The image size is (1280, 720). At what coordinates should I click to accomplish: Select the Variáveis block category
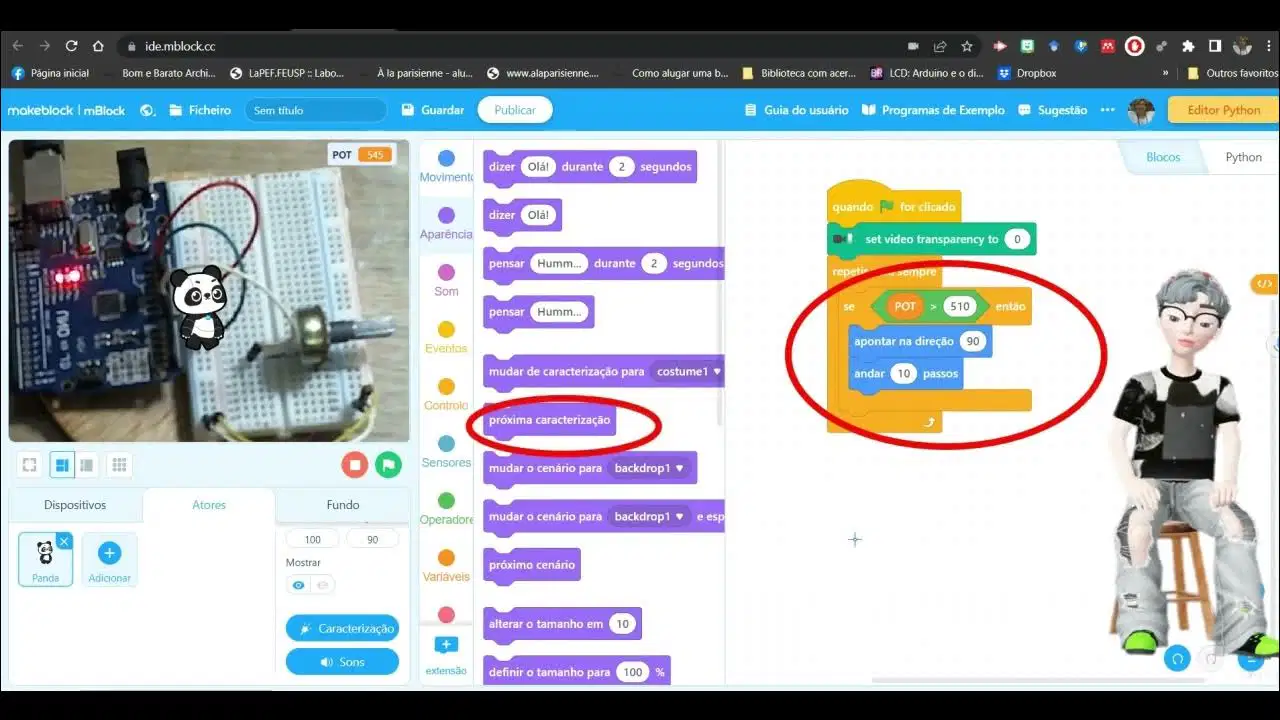(446, 565)
